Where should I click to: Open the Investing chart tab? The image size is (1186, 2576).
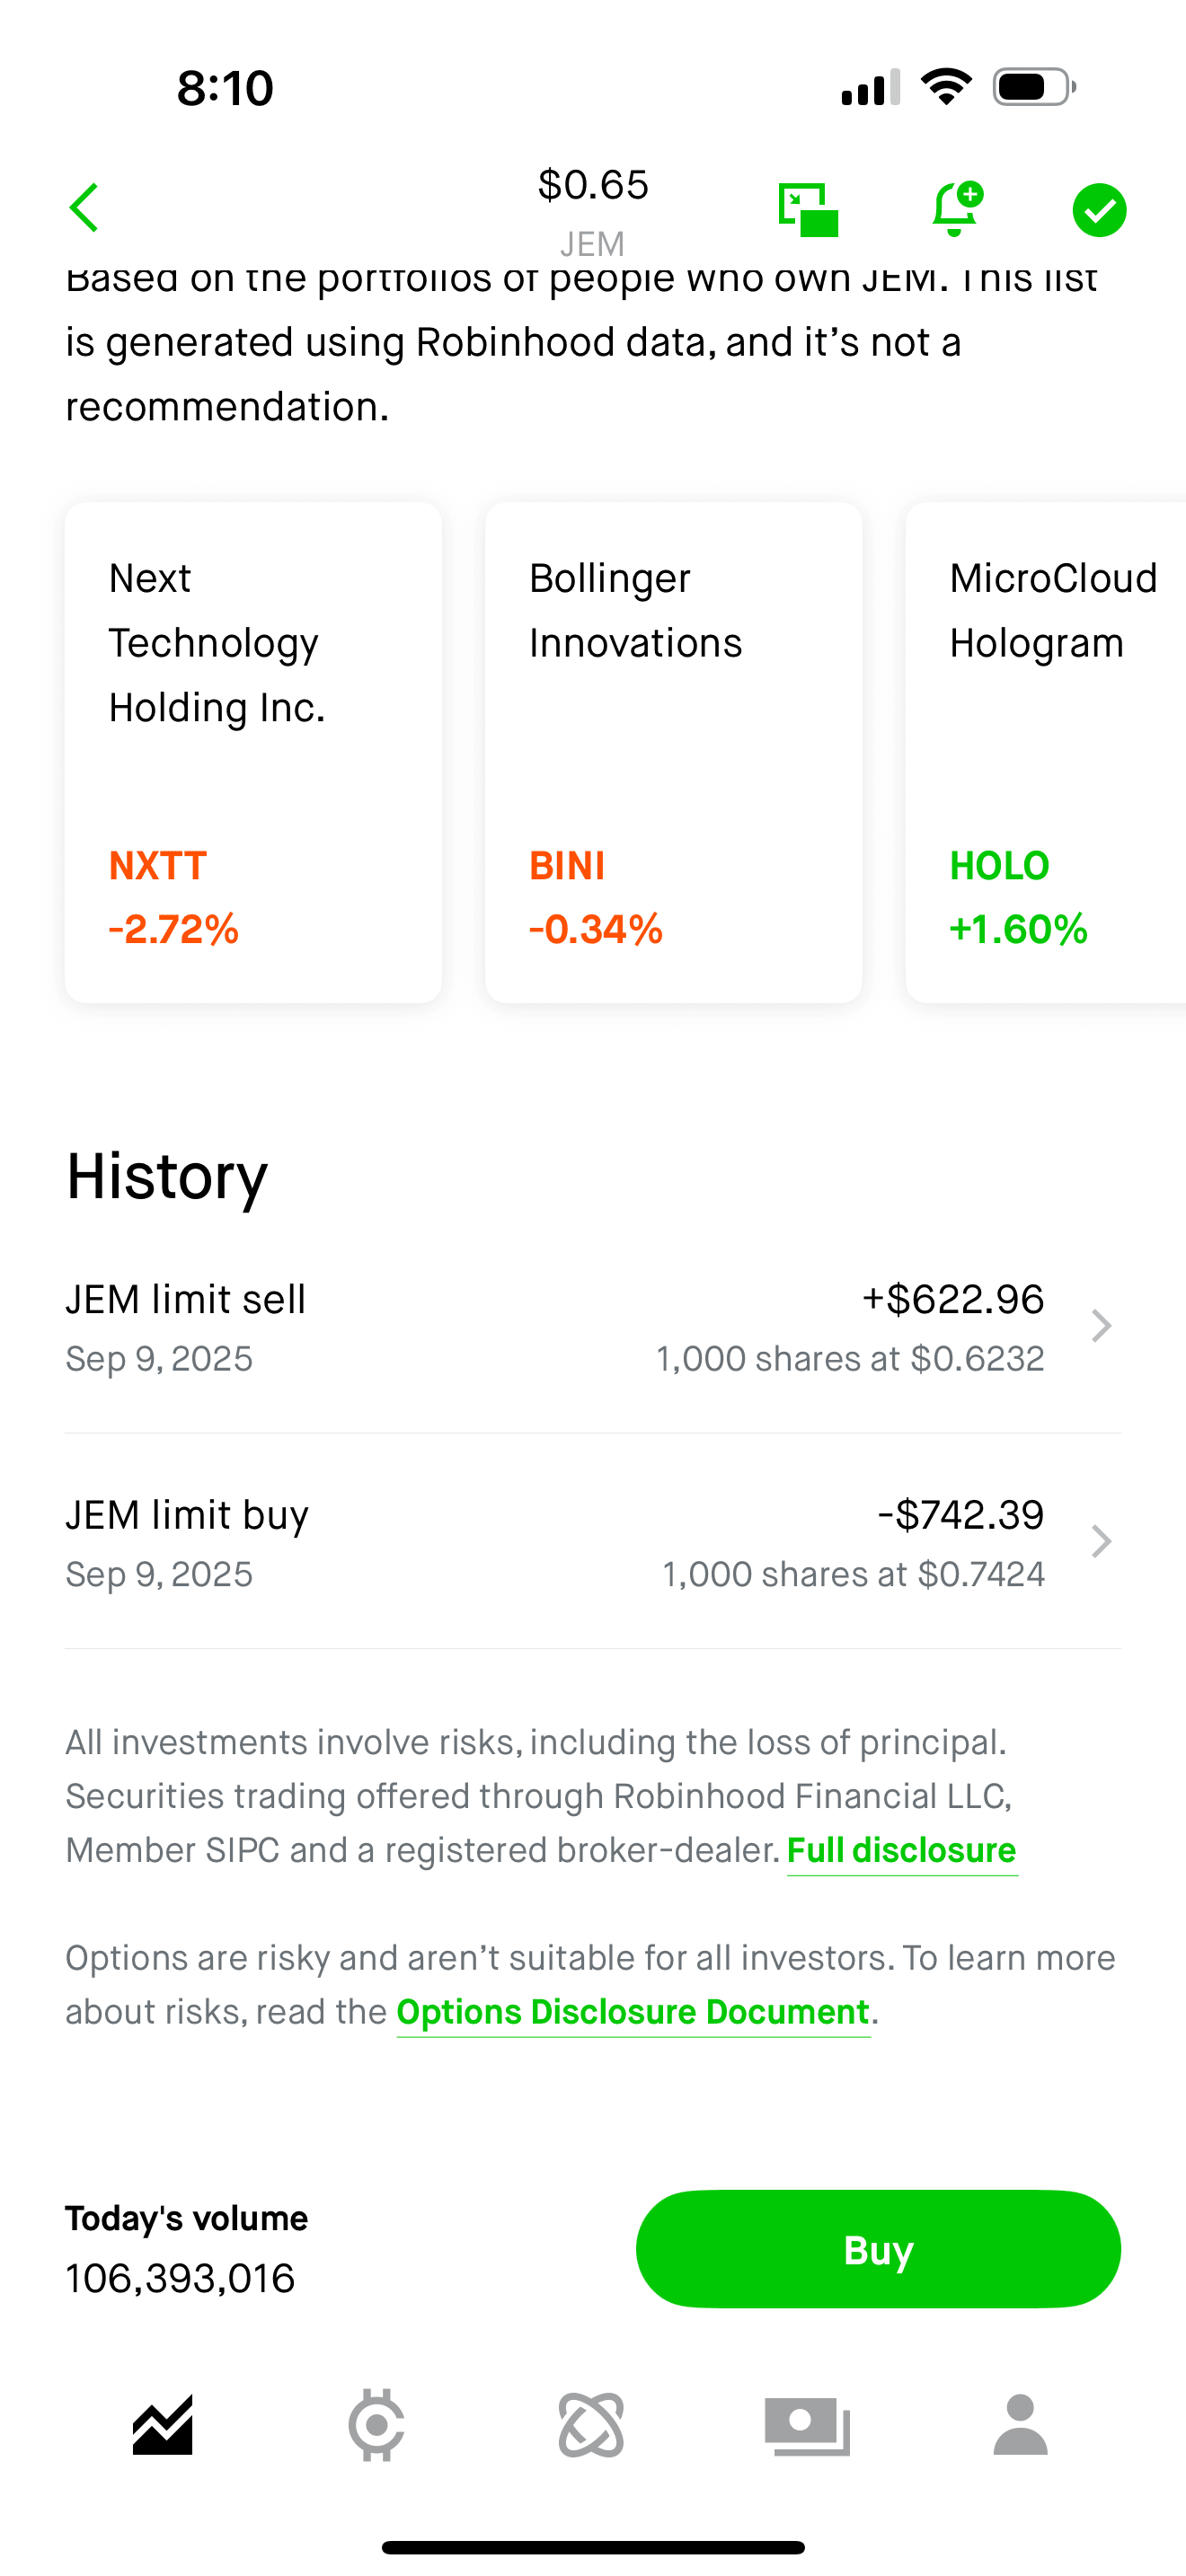click(162, 2425)
